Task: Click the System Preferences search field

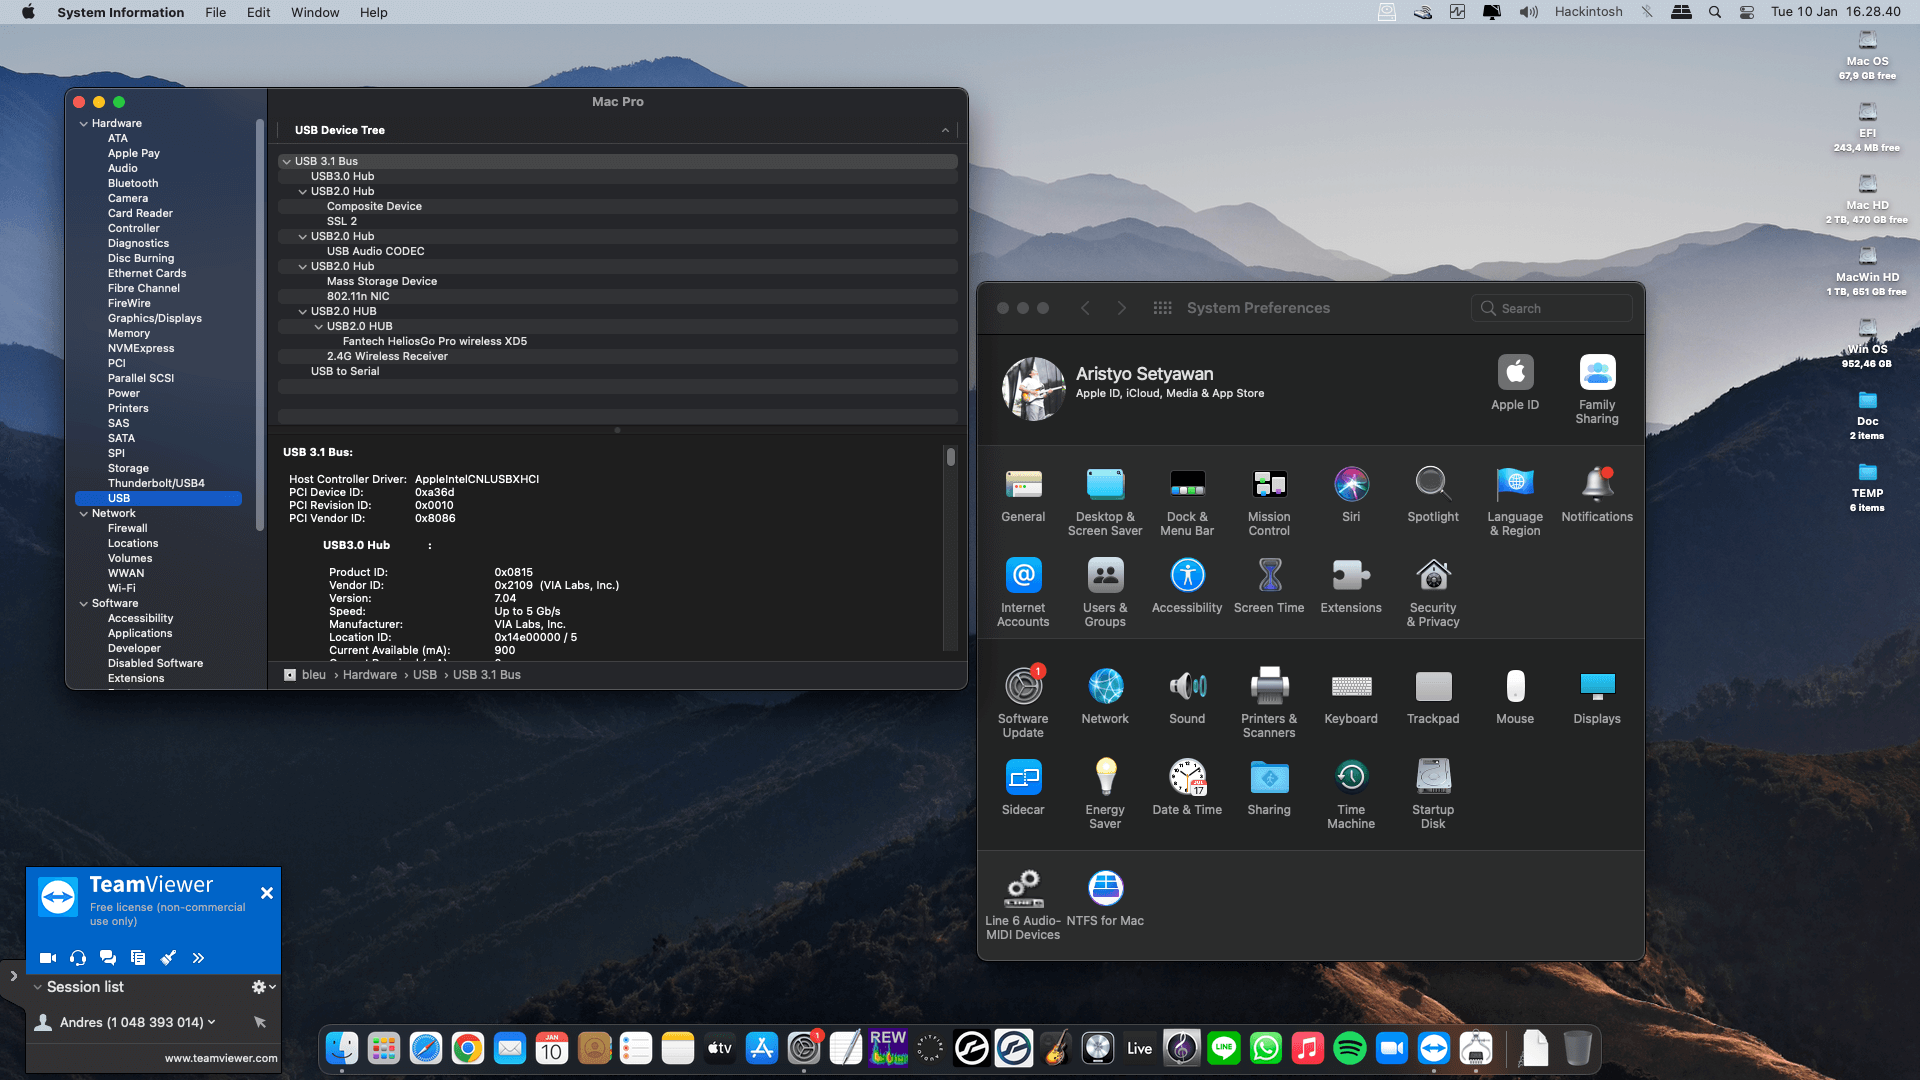Action: tap(1552, 308)
